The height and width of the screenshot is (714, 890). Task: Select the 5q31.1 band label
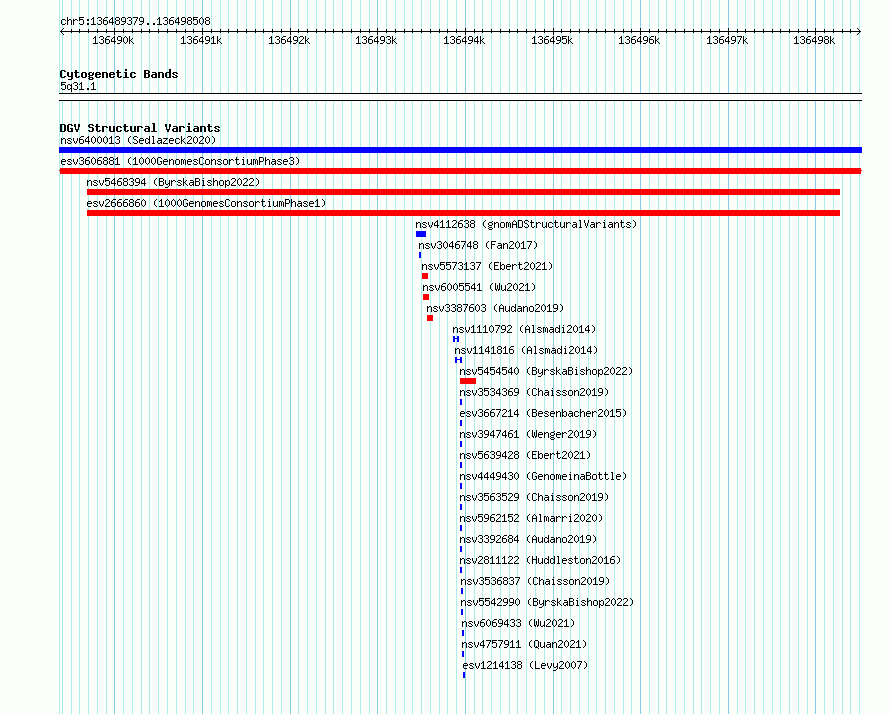point(78,86)
